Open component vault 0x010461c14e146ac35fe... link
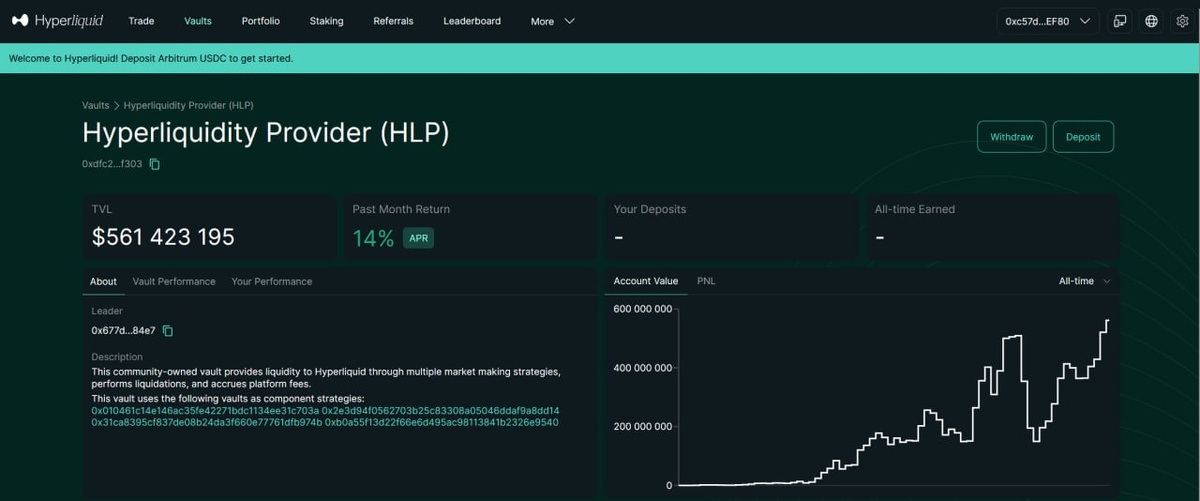 205,411
